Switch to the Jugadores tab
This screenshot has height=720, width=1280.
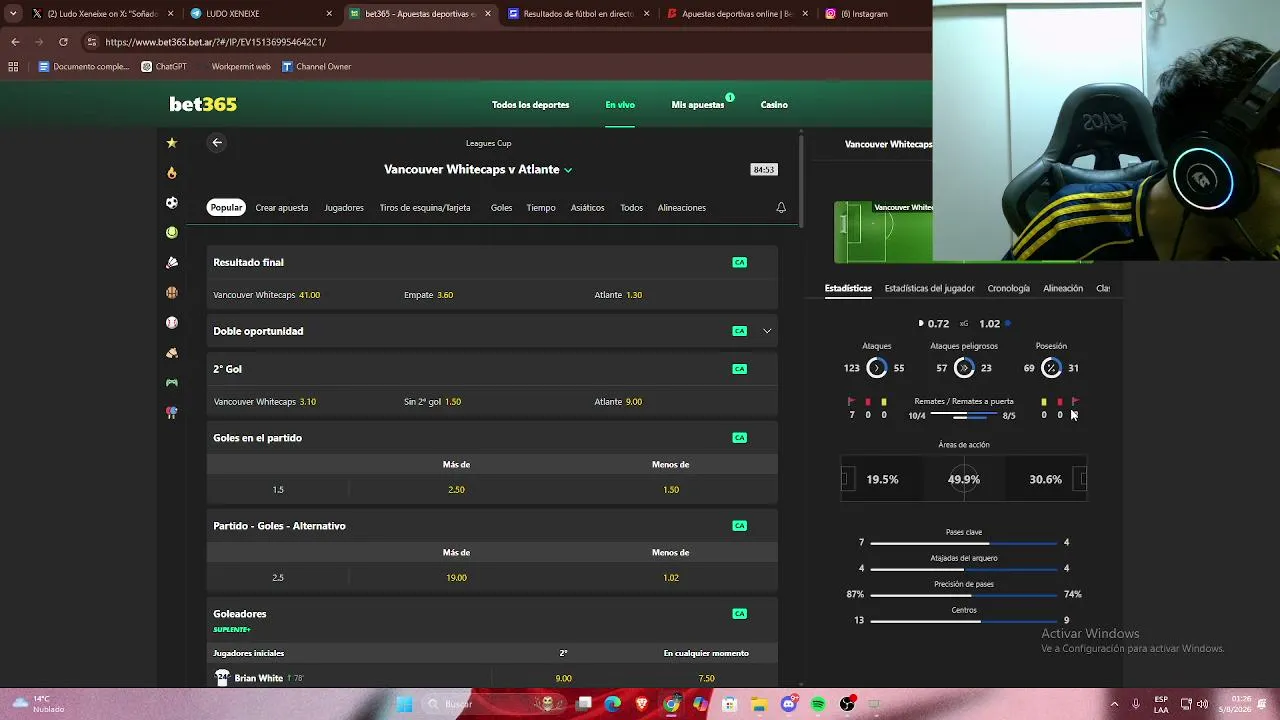[x=344, y=208]
